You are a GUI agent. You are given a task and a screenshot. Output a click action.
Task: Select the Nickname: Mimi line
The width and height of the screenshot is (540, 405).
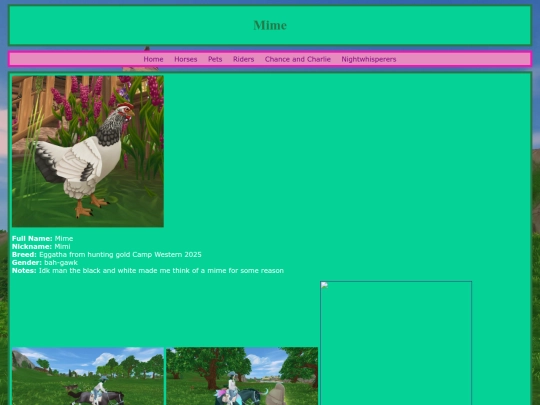coord(41,247)
